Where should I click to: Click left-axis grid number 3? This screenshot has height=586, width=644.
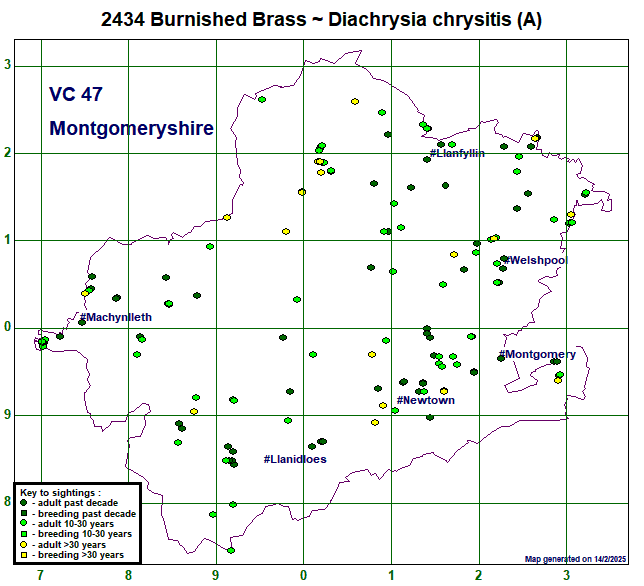point(7,65)
